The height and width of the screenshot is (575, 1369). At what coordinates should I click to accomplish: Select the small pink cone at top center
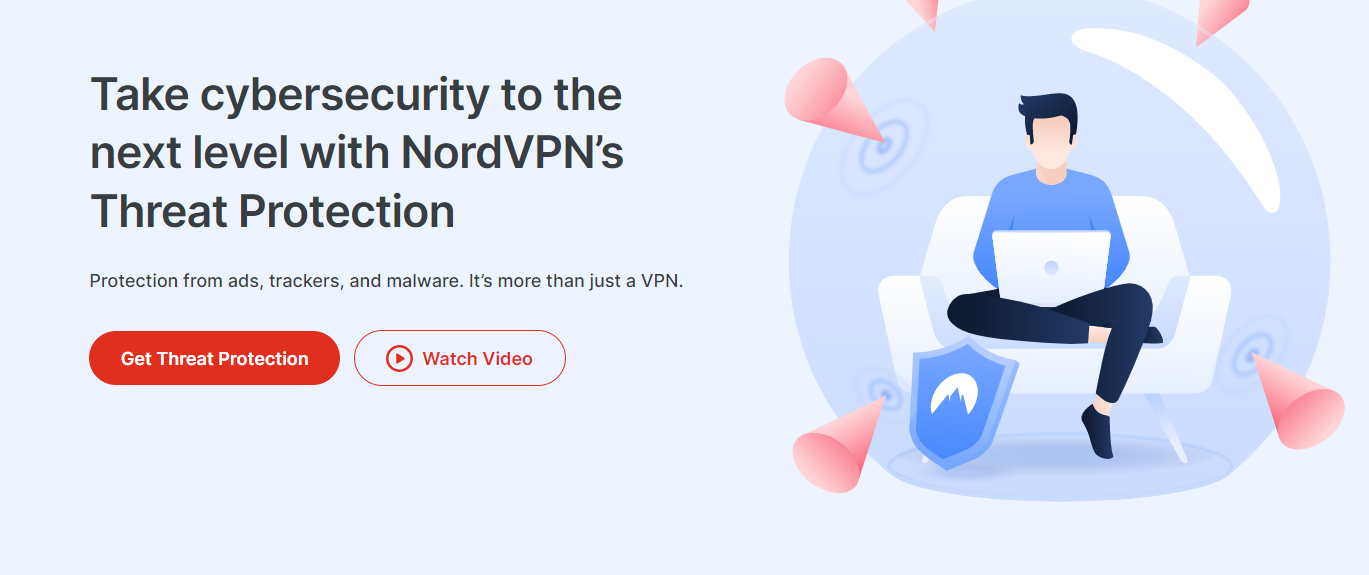[923, 12]
